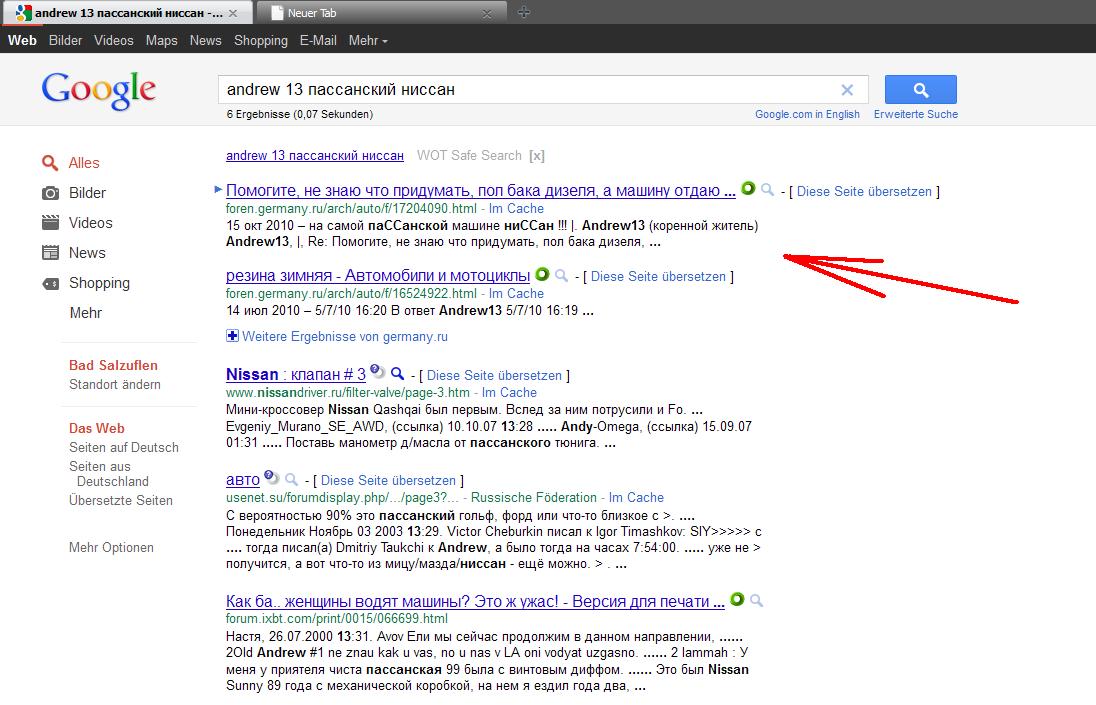Image resolution: width=1096 pixels, height=705 pixels.
Task: Click the WOT green rating icon for 'Помогите' result
Action: click(x=748, y=189)
